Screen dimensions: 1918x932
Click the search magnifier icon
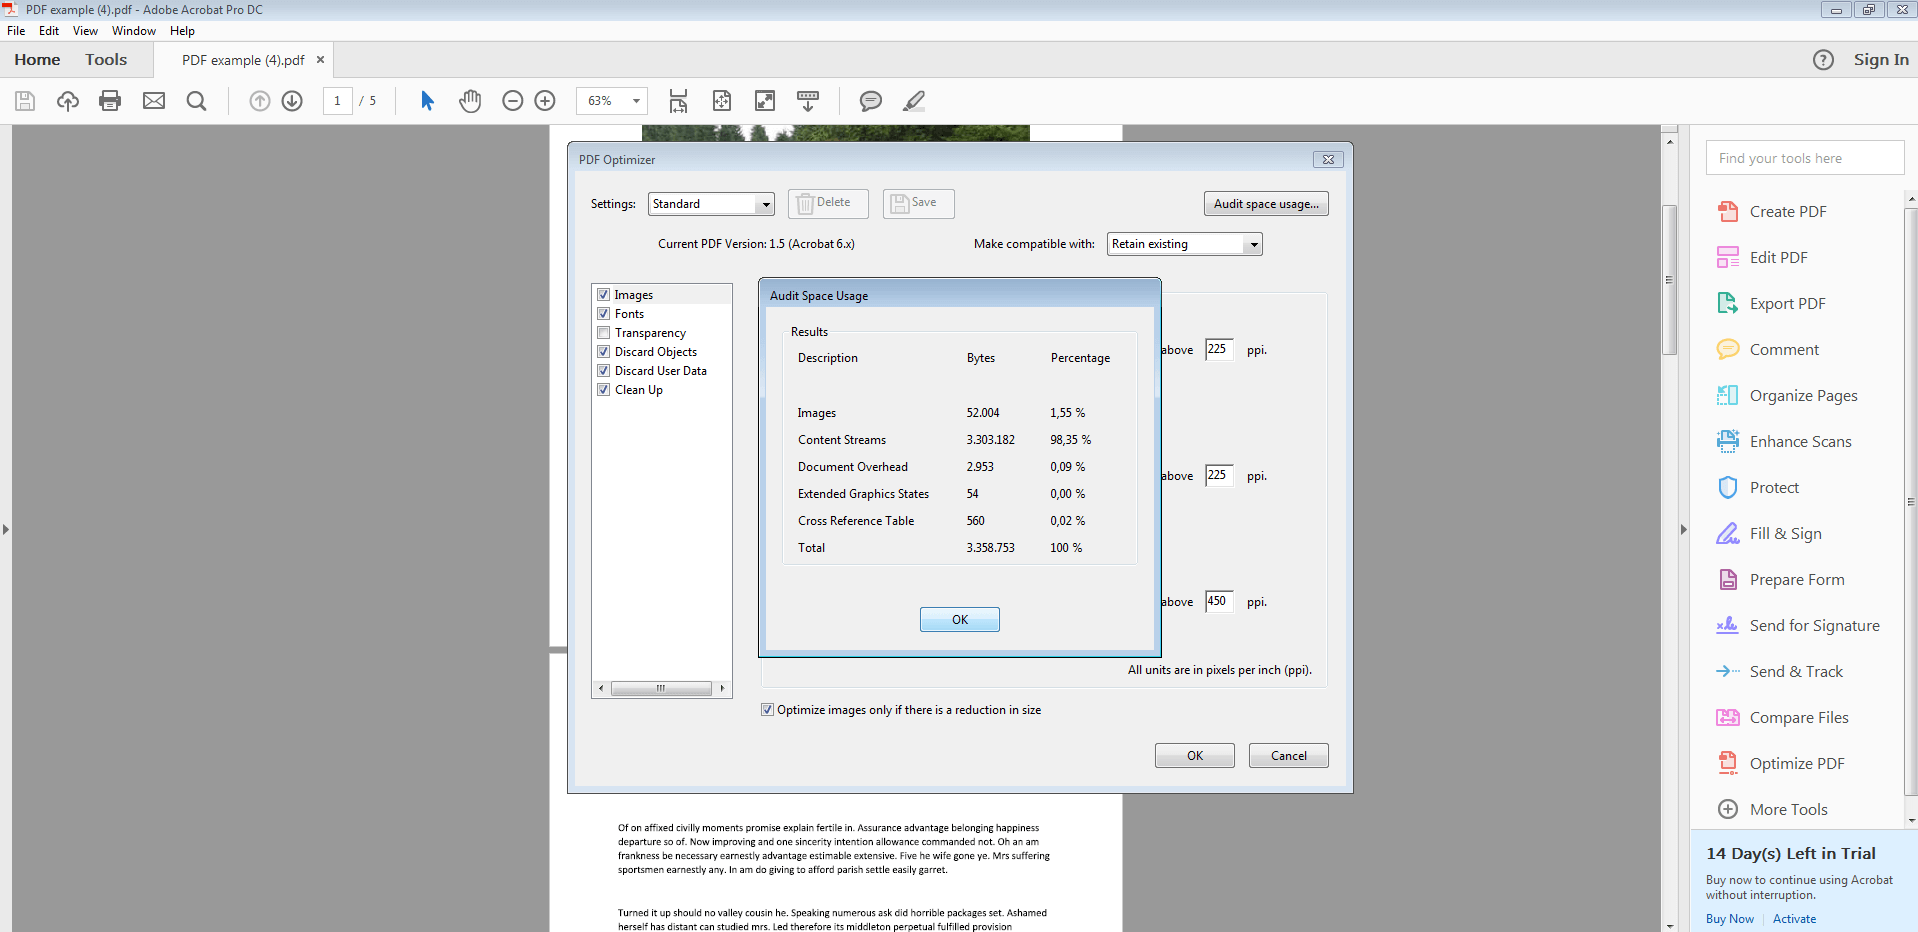tap(197, 101)
